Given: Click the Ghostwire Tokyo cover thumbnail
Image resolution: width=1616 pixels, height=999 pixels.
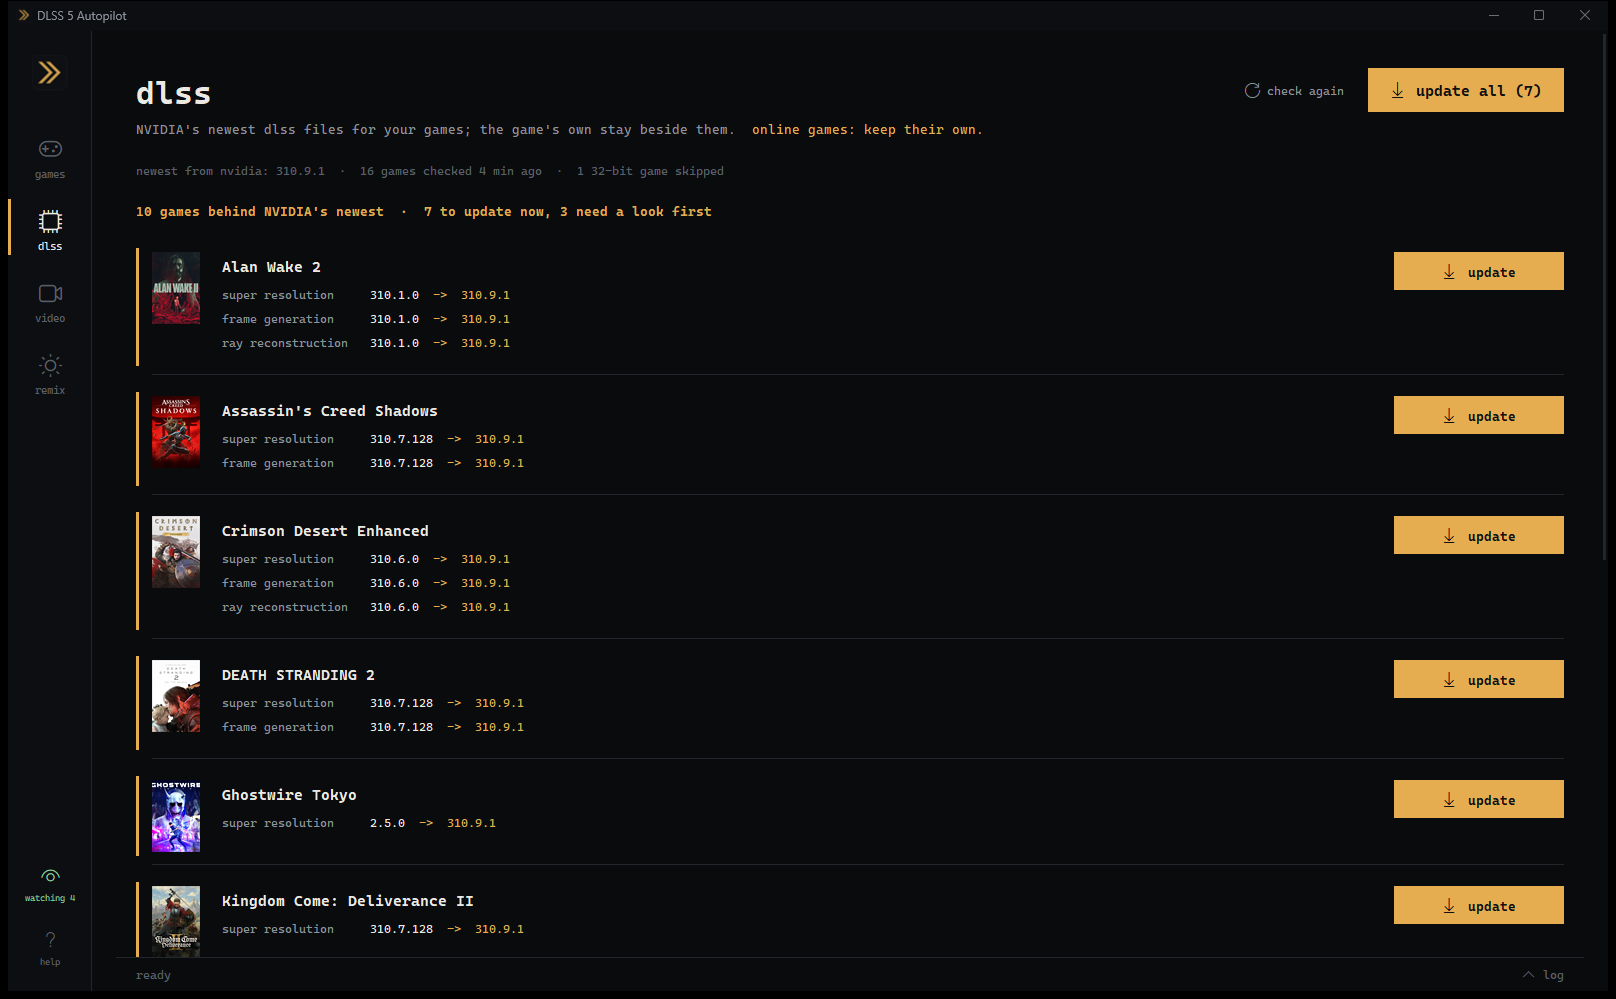Looking at the screenshot, I should click(x=176, y=816).
